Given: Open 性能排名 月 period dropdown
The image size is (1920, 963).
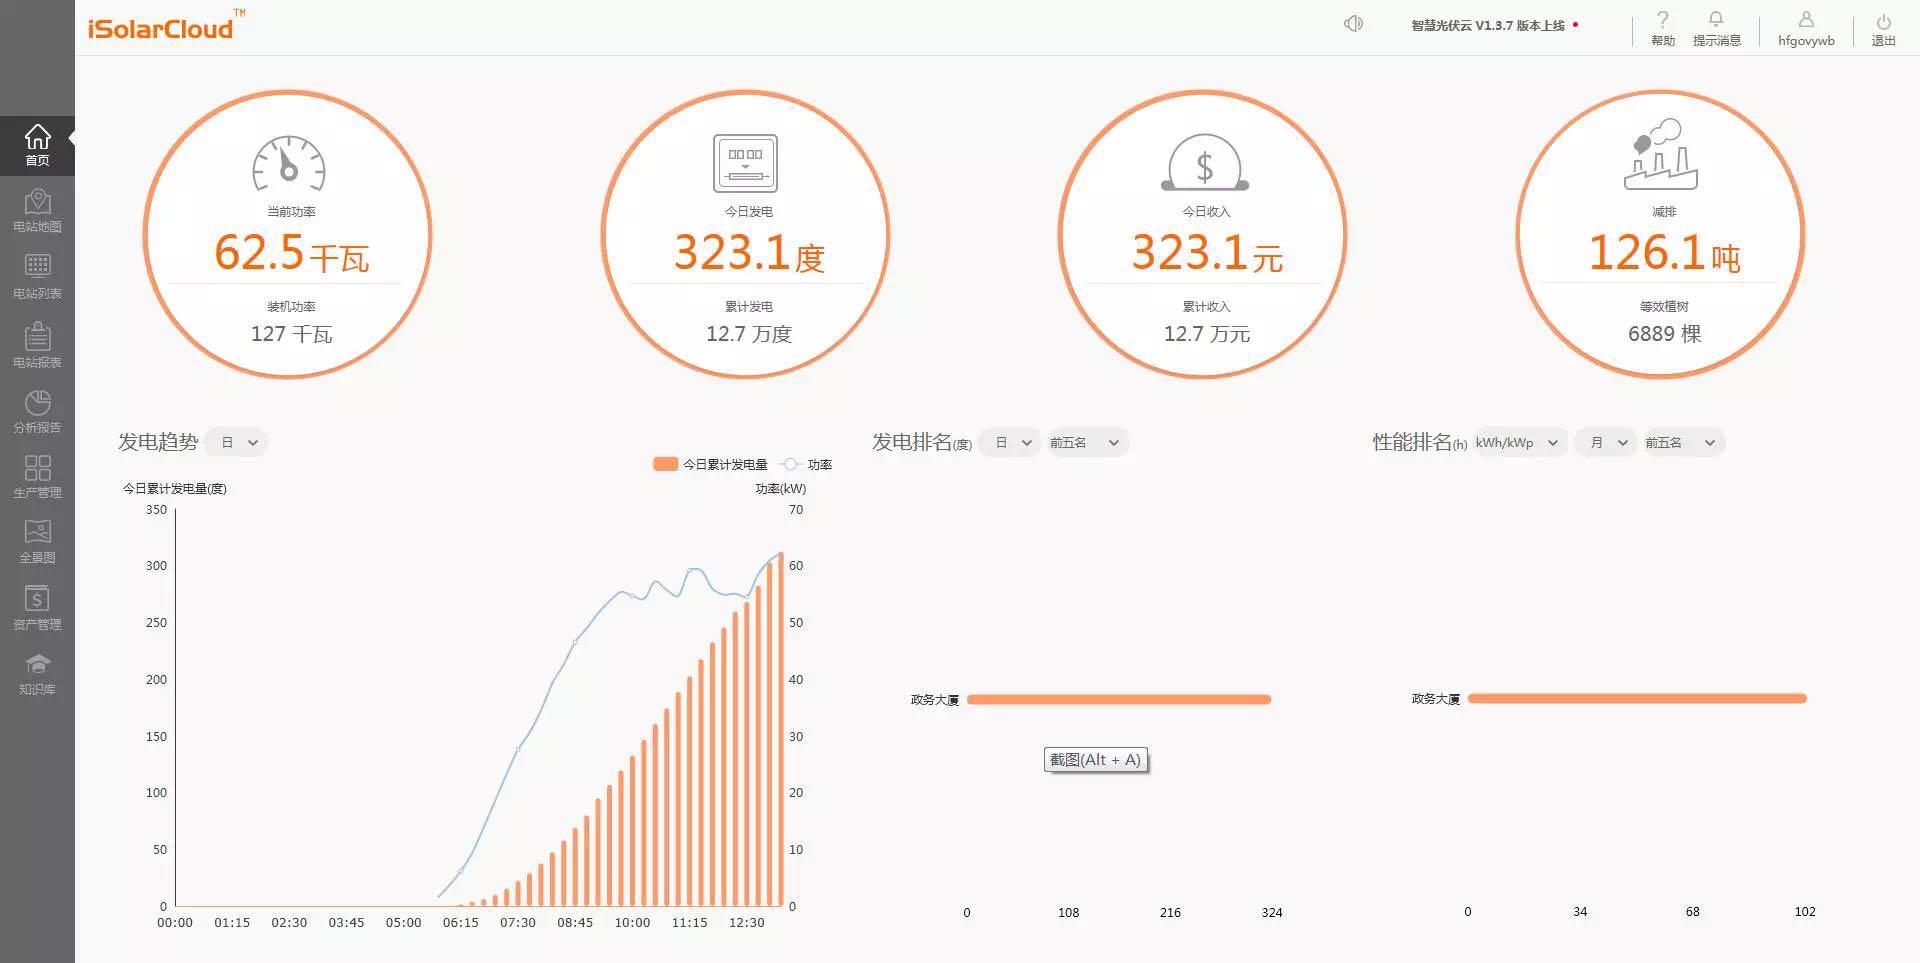Looking at the screenshot, I should tap(1607, 442).
